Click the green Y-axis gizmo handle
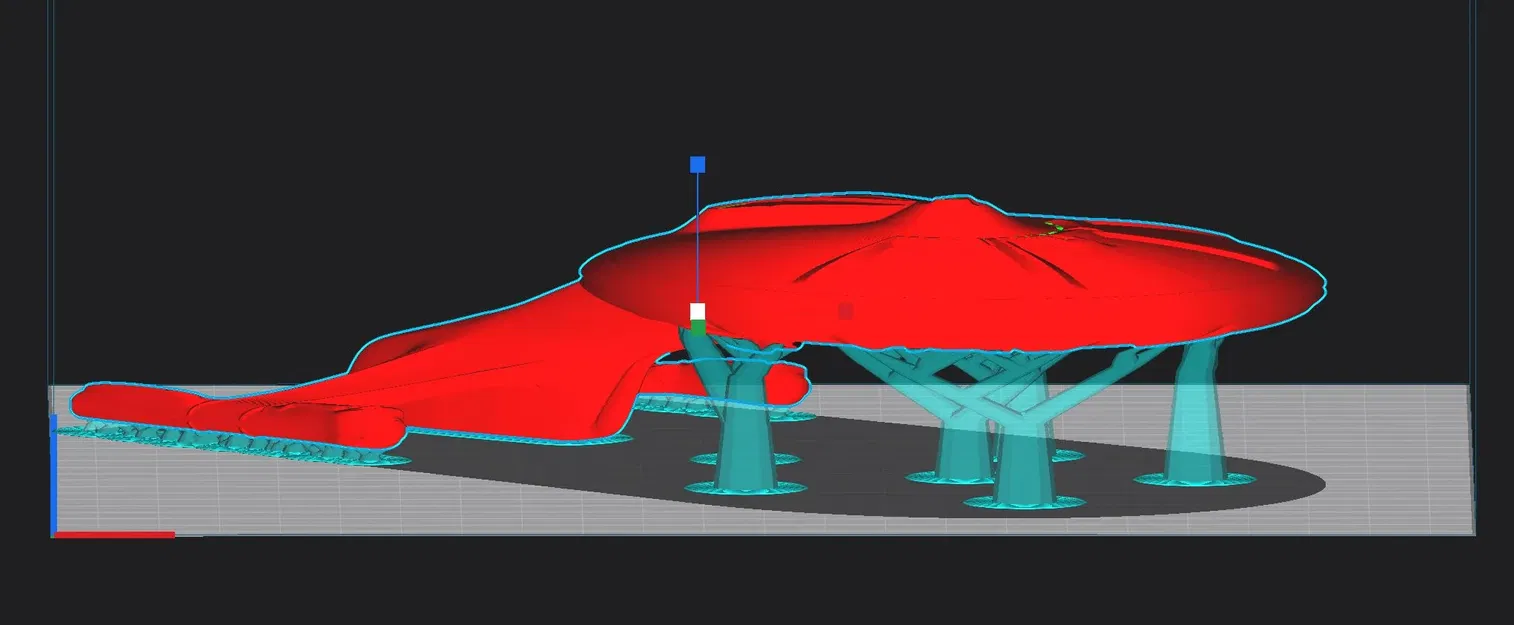This screenshot has height=625, width=1514. coord(698,327)
